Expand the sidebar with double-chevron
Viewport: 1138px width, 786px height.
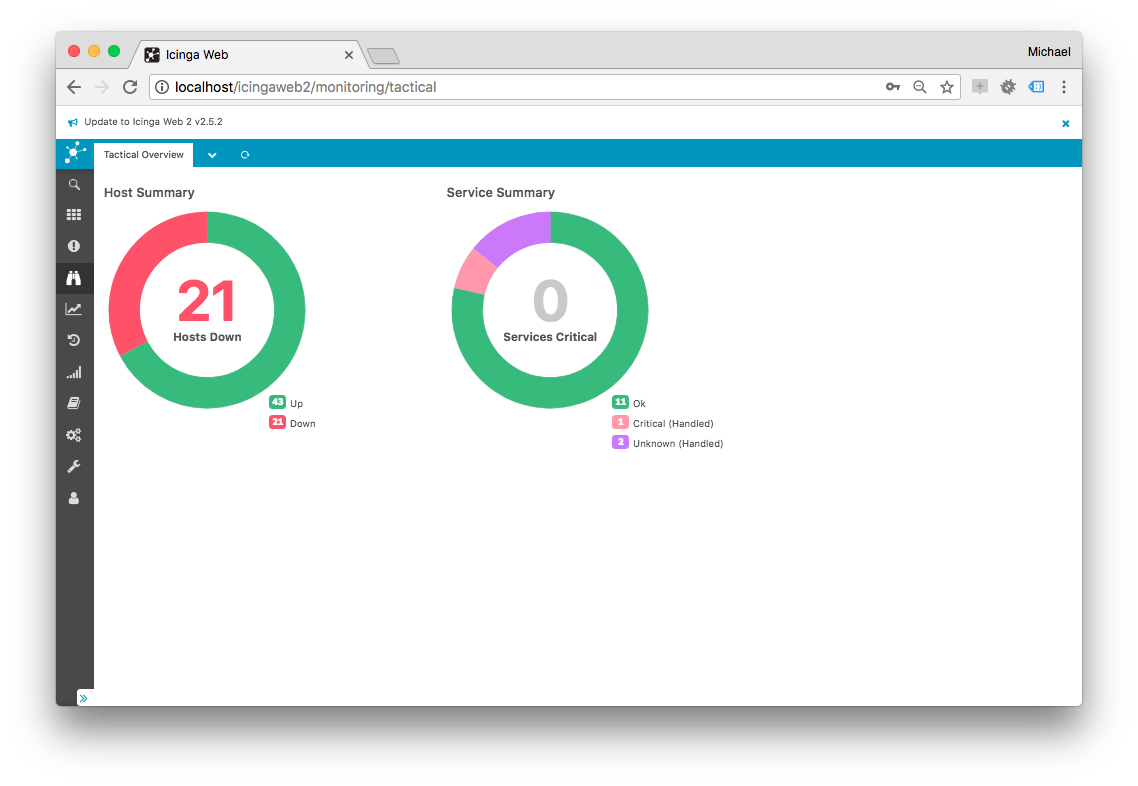point(83,698)
